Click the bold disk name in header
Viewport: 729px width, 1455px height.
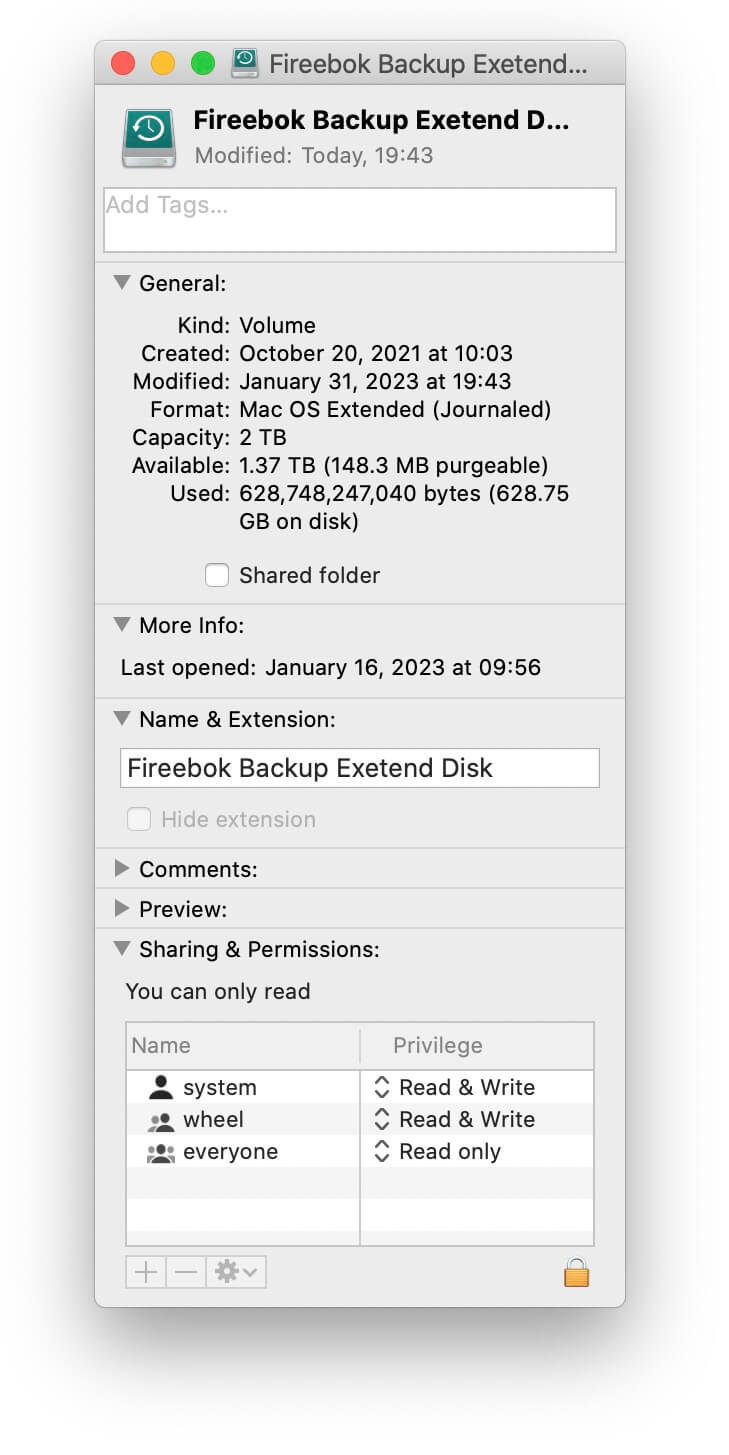tap(381, 121)
